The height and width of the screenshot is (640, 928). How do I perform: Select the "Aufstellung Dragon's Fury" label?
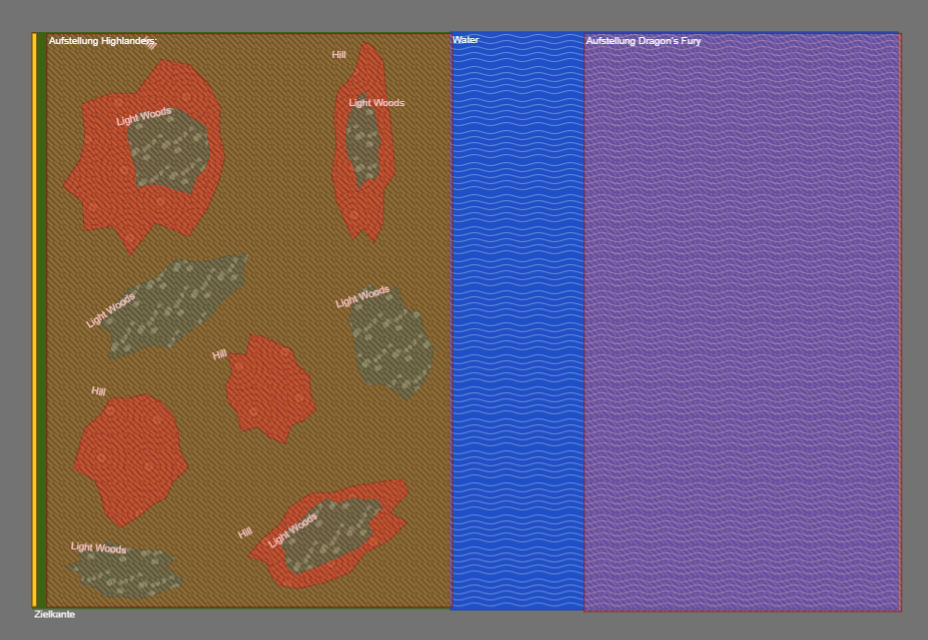[x=643, y=41]
